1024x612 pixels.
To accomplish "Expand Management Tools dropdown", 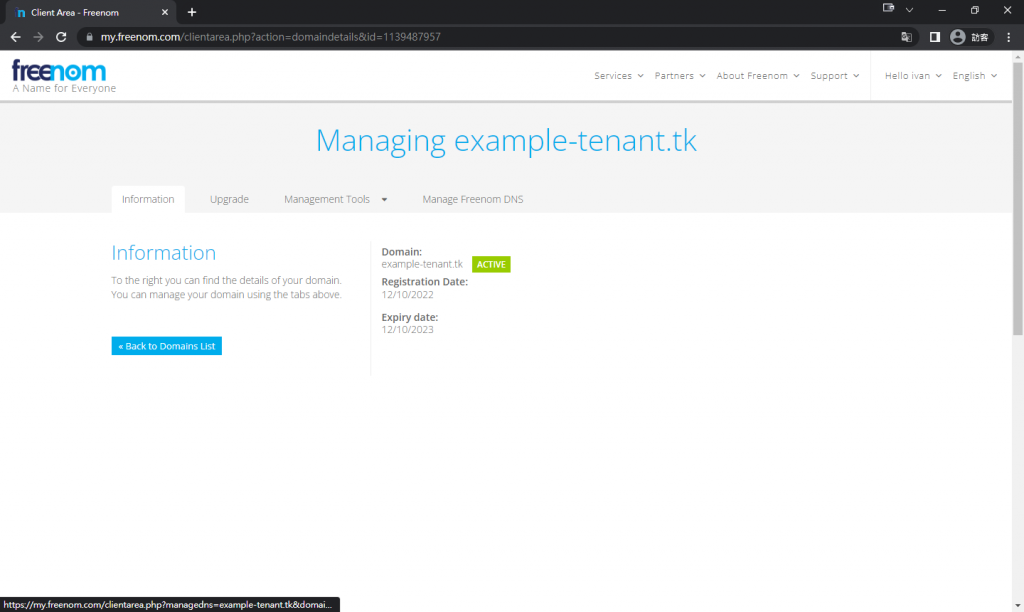I will pos(336,199).
